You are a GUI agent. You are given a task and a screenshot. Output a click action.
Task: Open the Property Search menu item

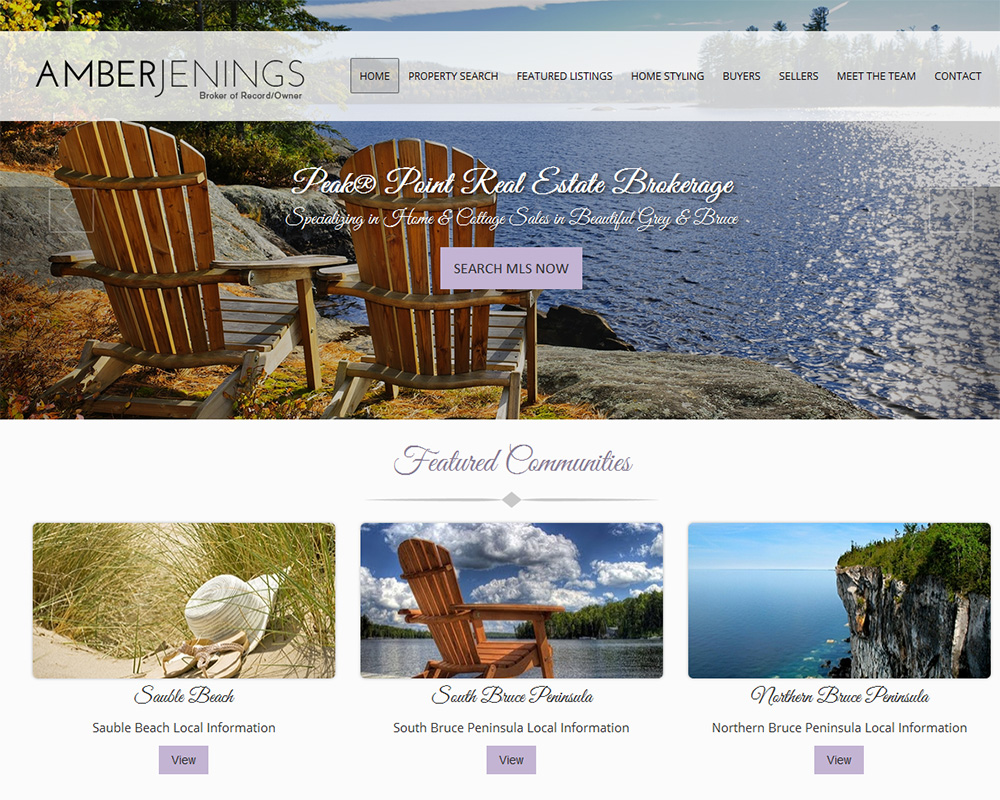[453, 76]
